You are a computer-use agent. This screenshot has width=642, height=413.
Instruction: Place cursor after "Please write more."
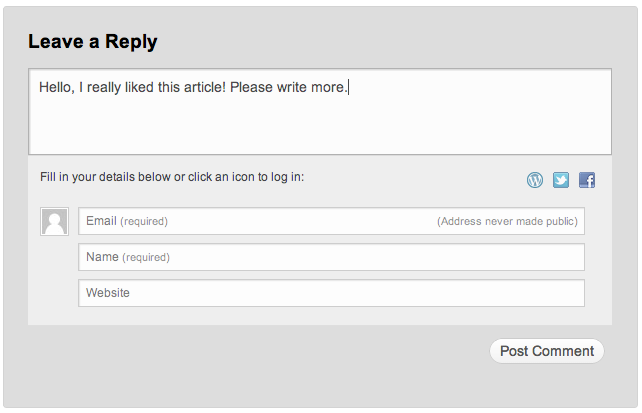point(348,88)
